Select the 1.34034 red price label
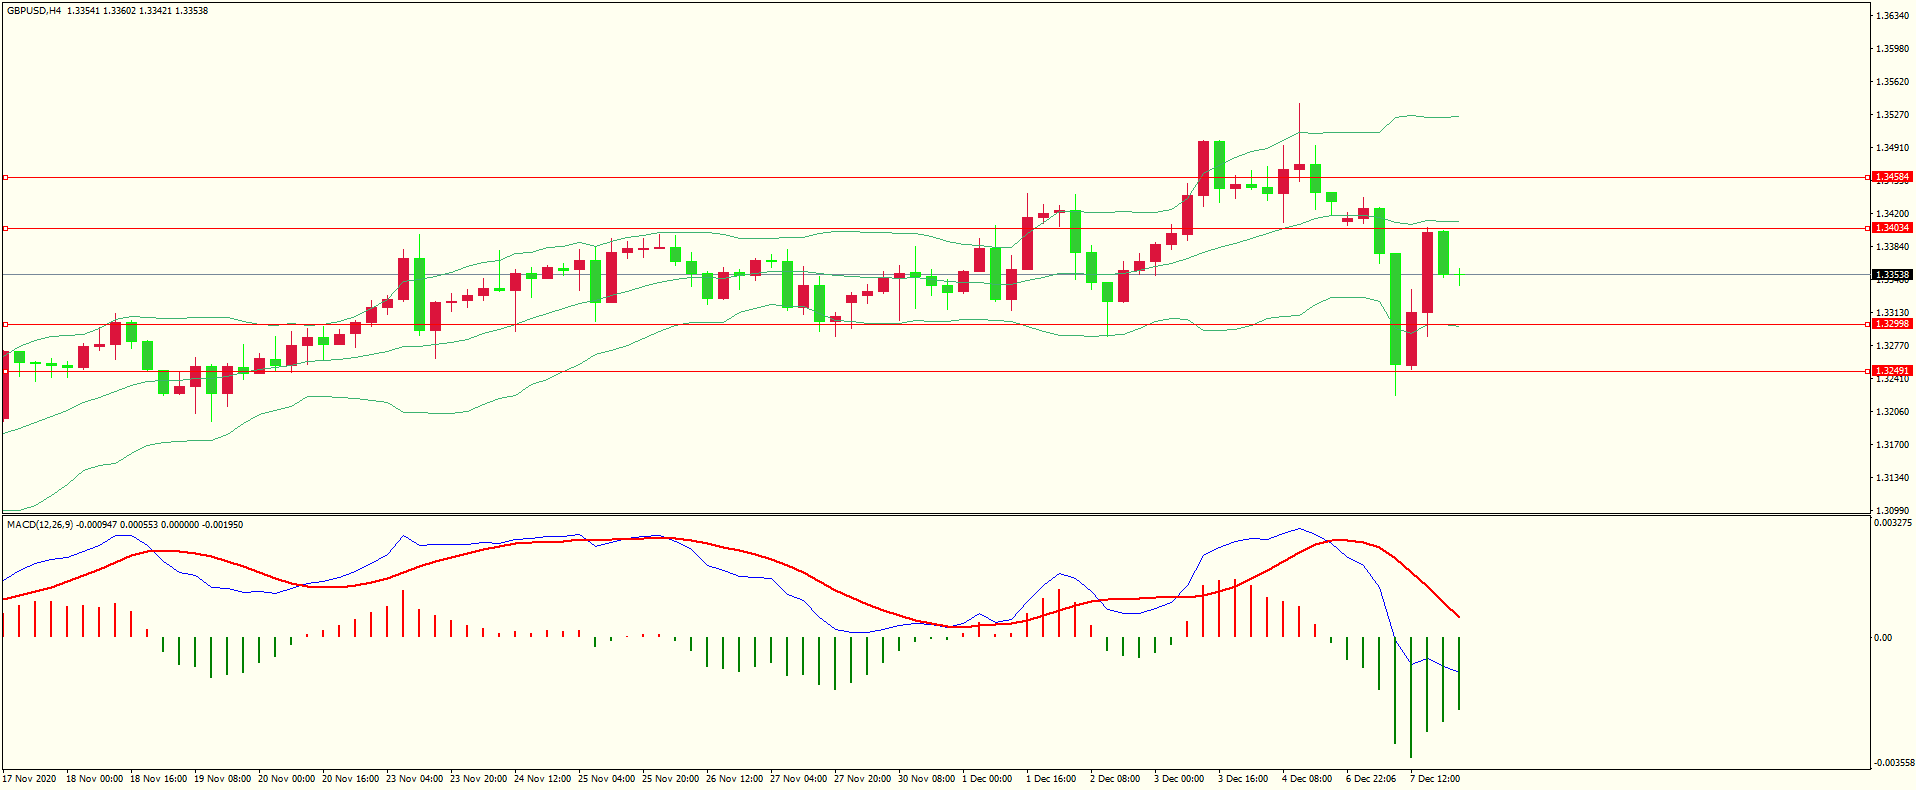Viewport: 1916px width, 790px height. [1891, 228]
